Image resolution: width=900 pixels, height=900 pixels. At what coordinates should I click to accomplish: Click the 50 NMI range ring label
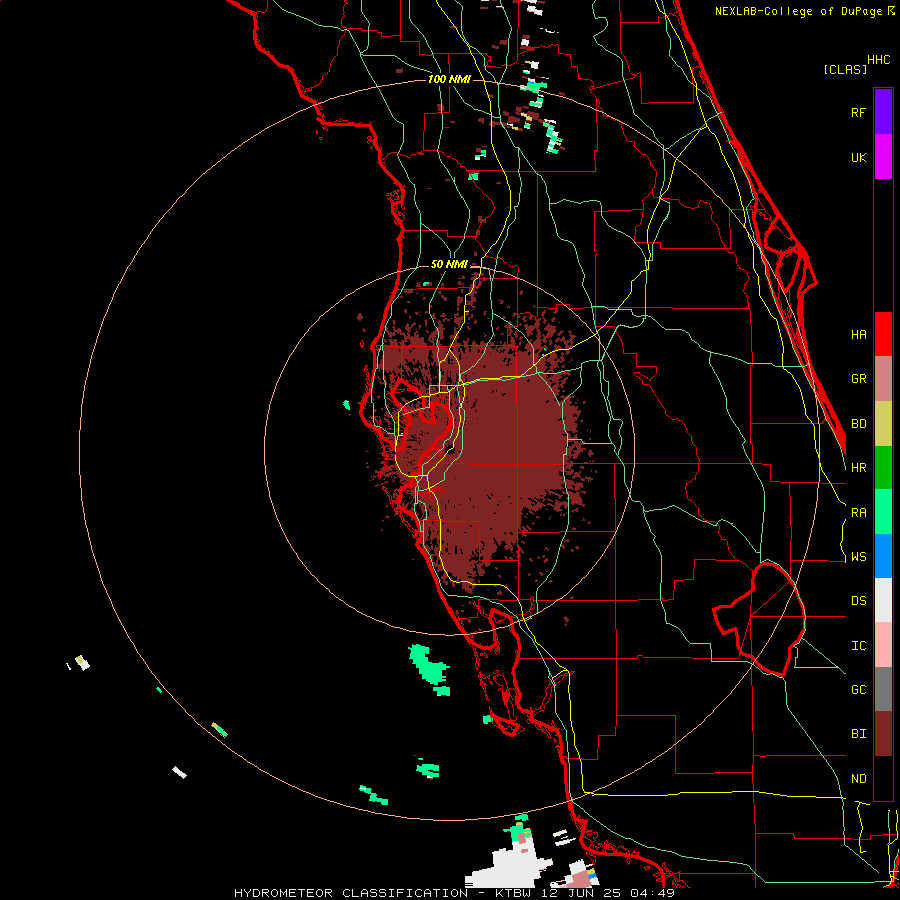[449, 265]
